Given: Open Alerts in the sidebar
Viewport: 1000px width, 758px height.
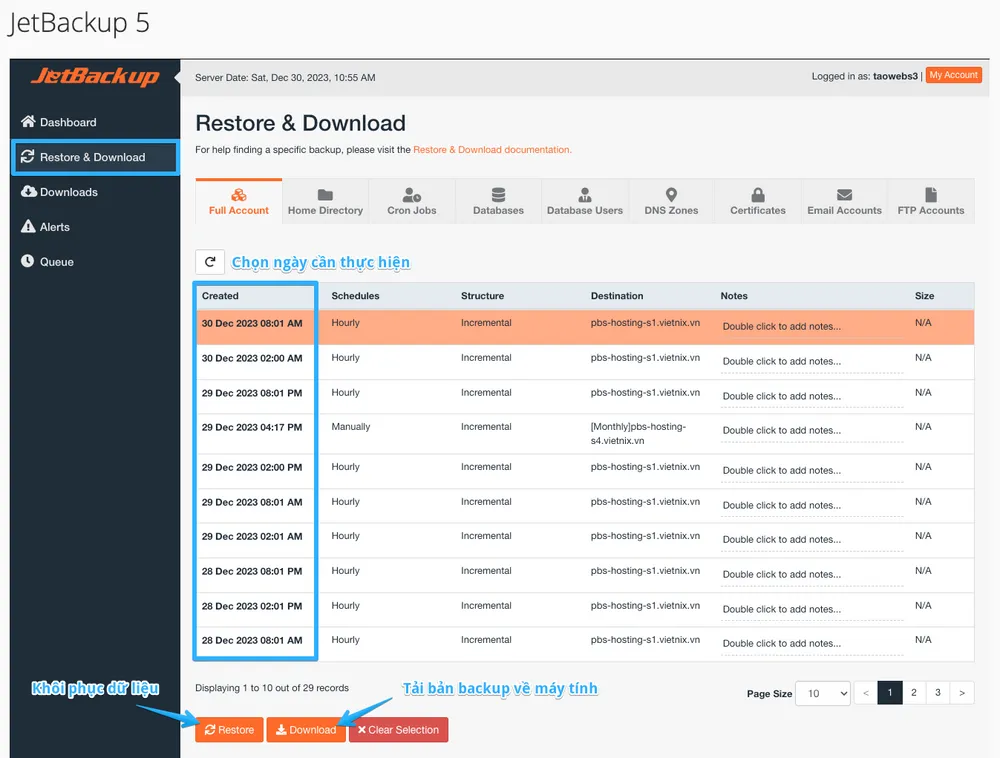Looking at the screenshot, I should [x=55, y=227].
